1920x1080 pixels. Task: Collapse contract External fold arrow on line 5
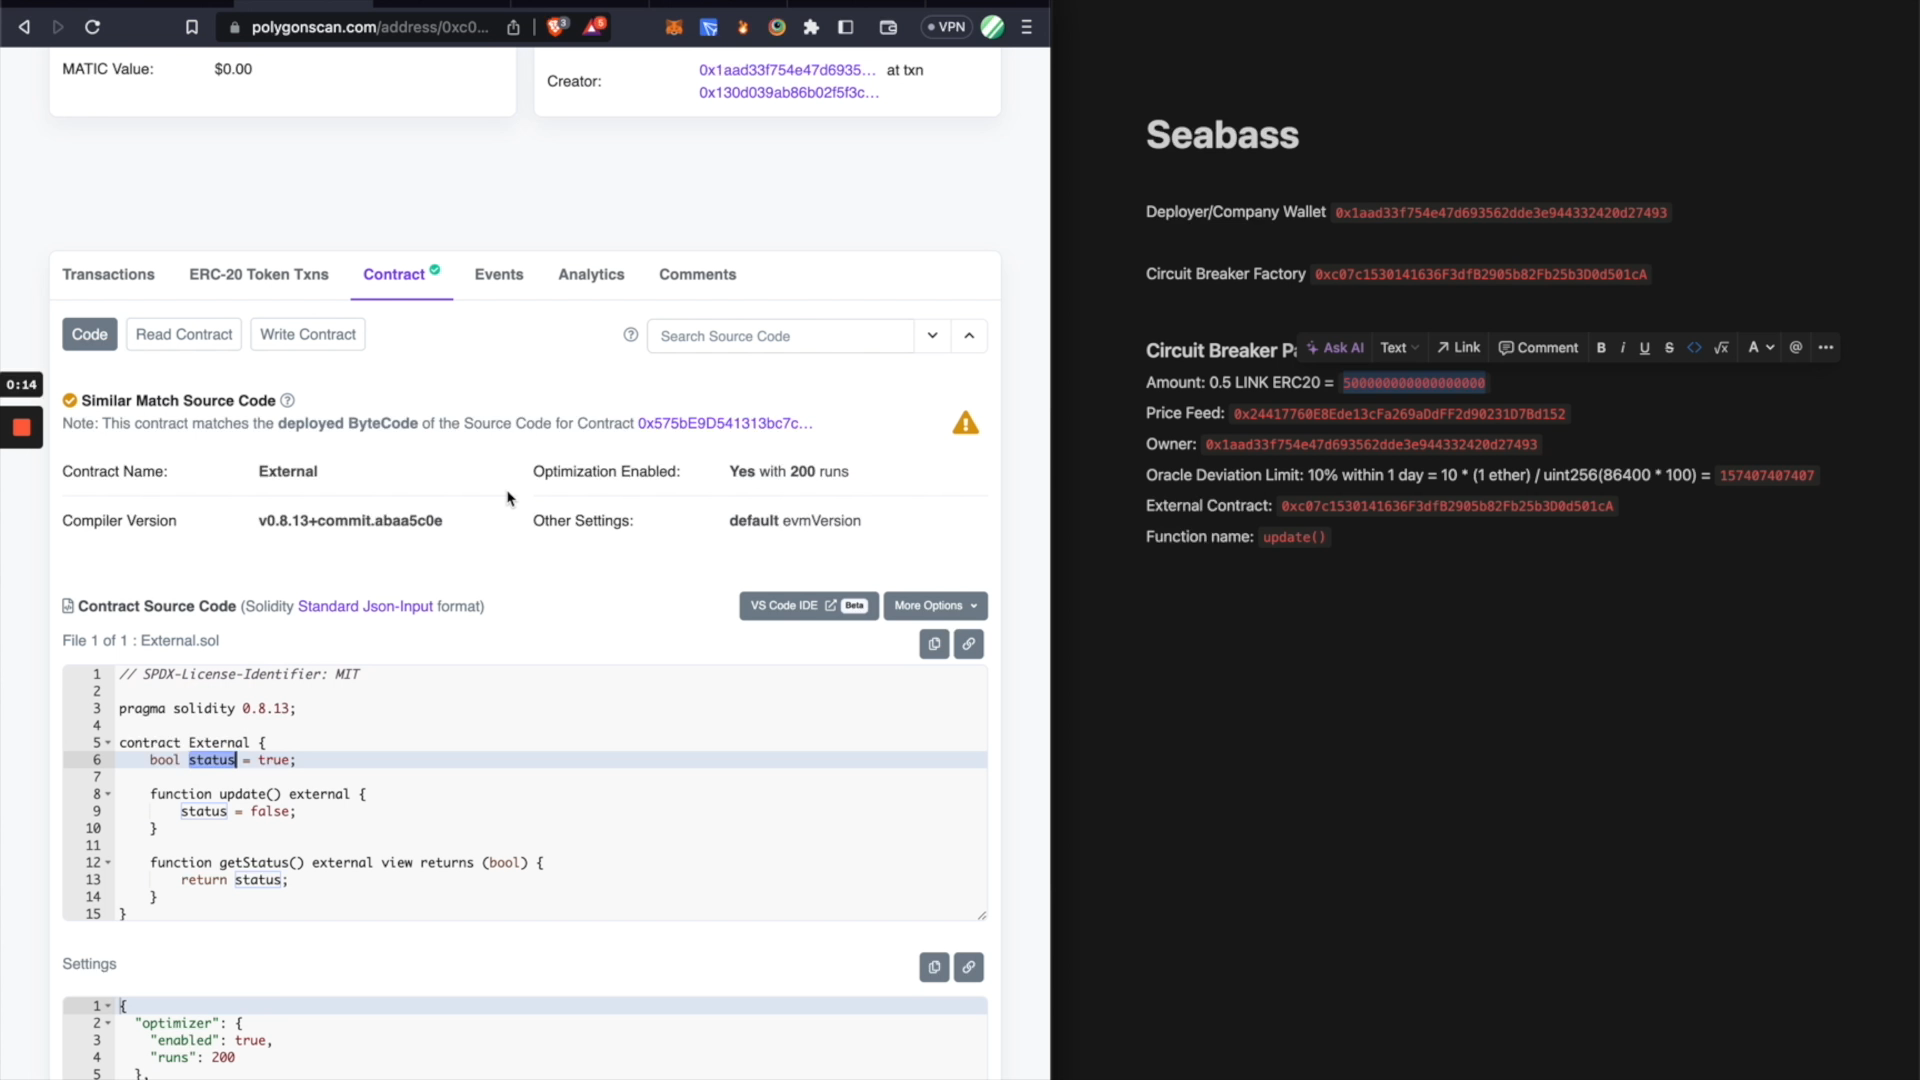point(108,743)
